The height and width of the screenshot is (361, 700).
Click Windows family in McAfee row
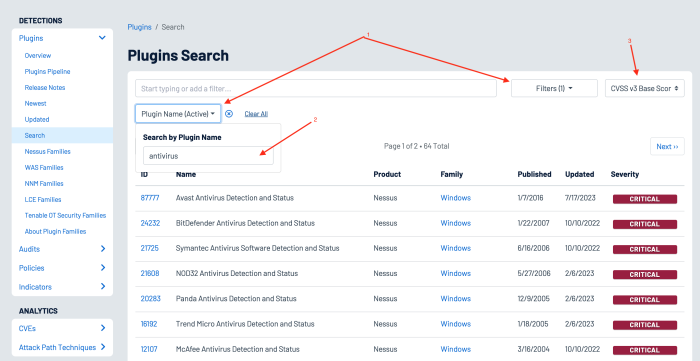(x=455, y=349)
